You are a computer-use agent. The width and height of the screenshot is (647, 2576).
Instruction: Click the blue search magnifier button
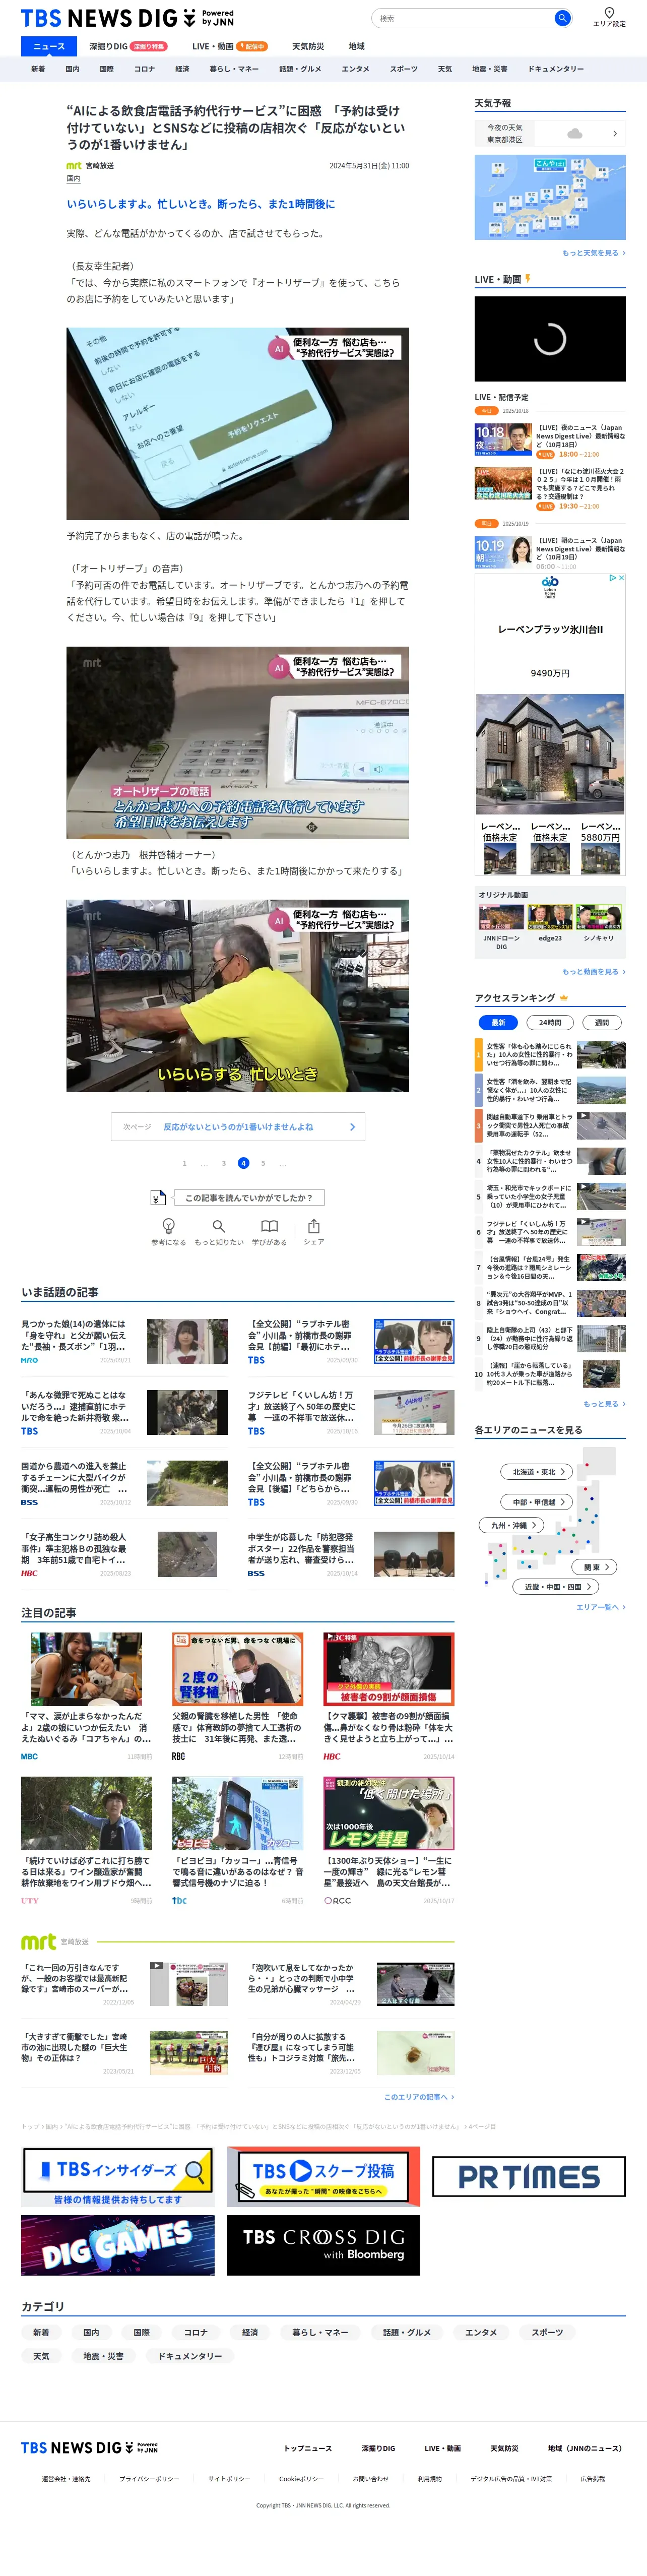(563, 18)
